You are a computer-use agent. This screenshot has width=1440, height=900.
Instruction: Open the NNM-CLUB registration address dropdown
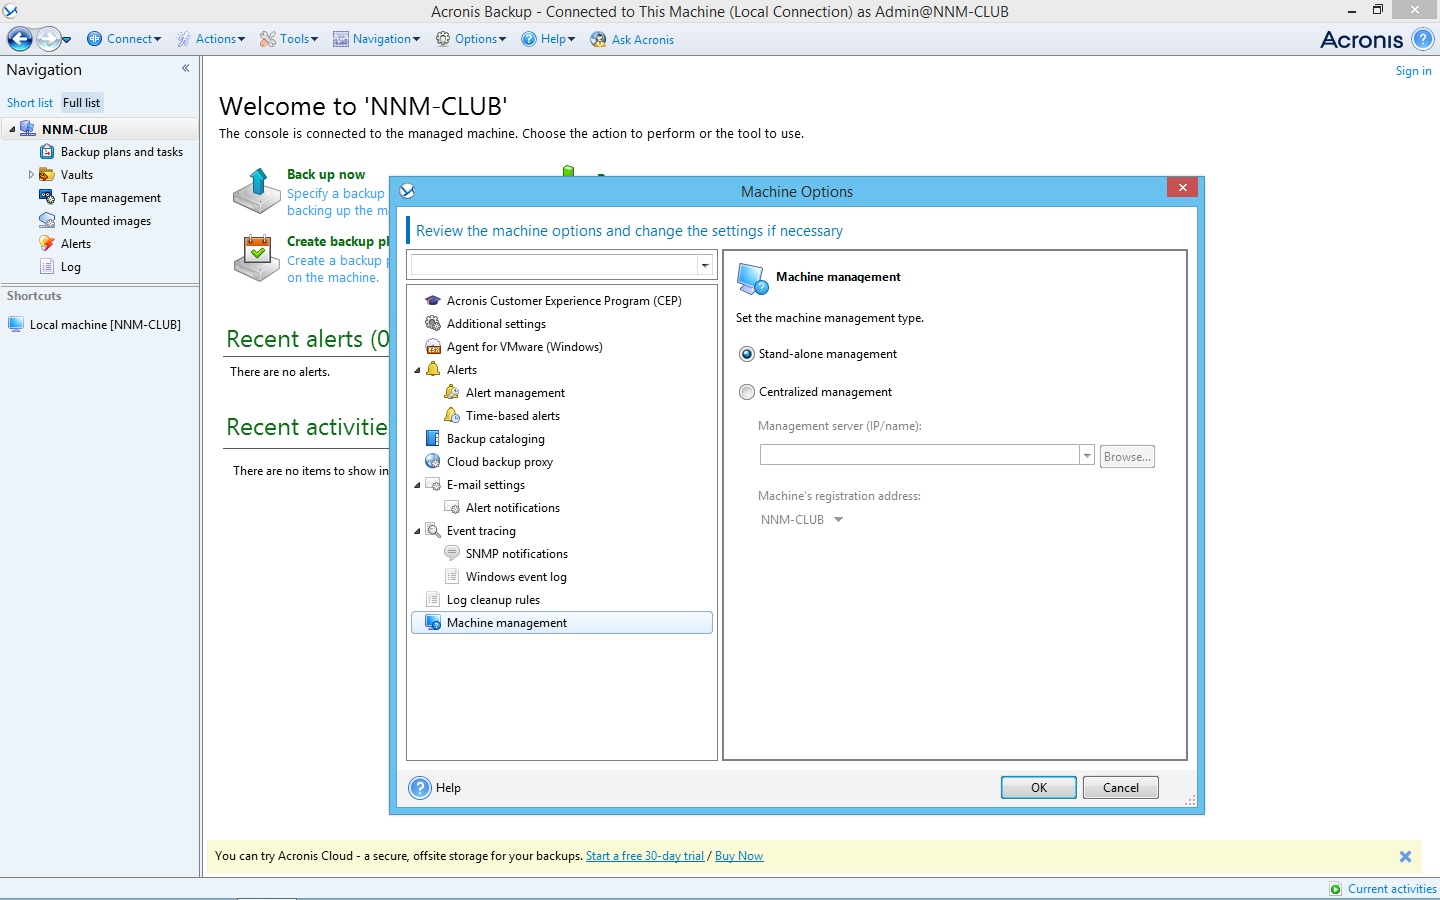838,520
